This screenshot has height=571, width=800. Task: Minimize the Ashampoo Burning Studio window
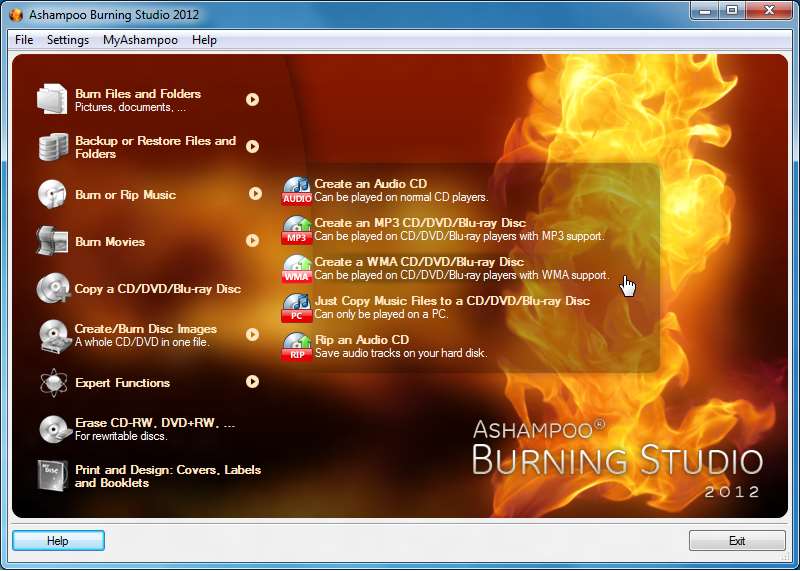pos(705,11)
